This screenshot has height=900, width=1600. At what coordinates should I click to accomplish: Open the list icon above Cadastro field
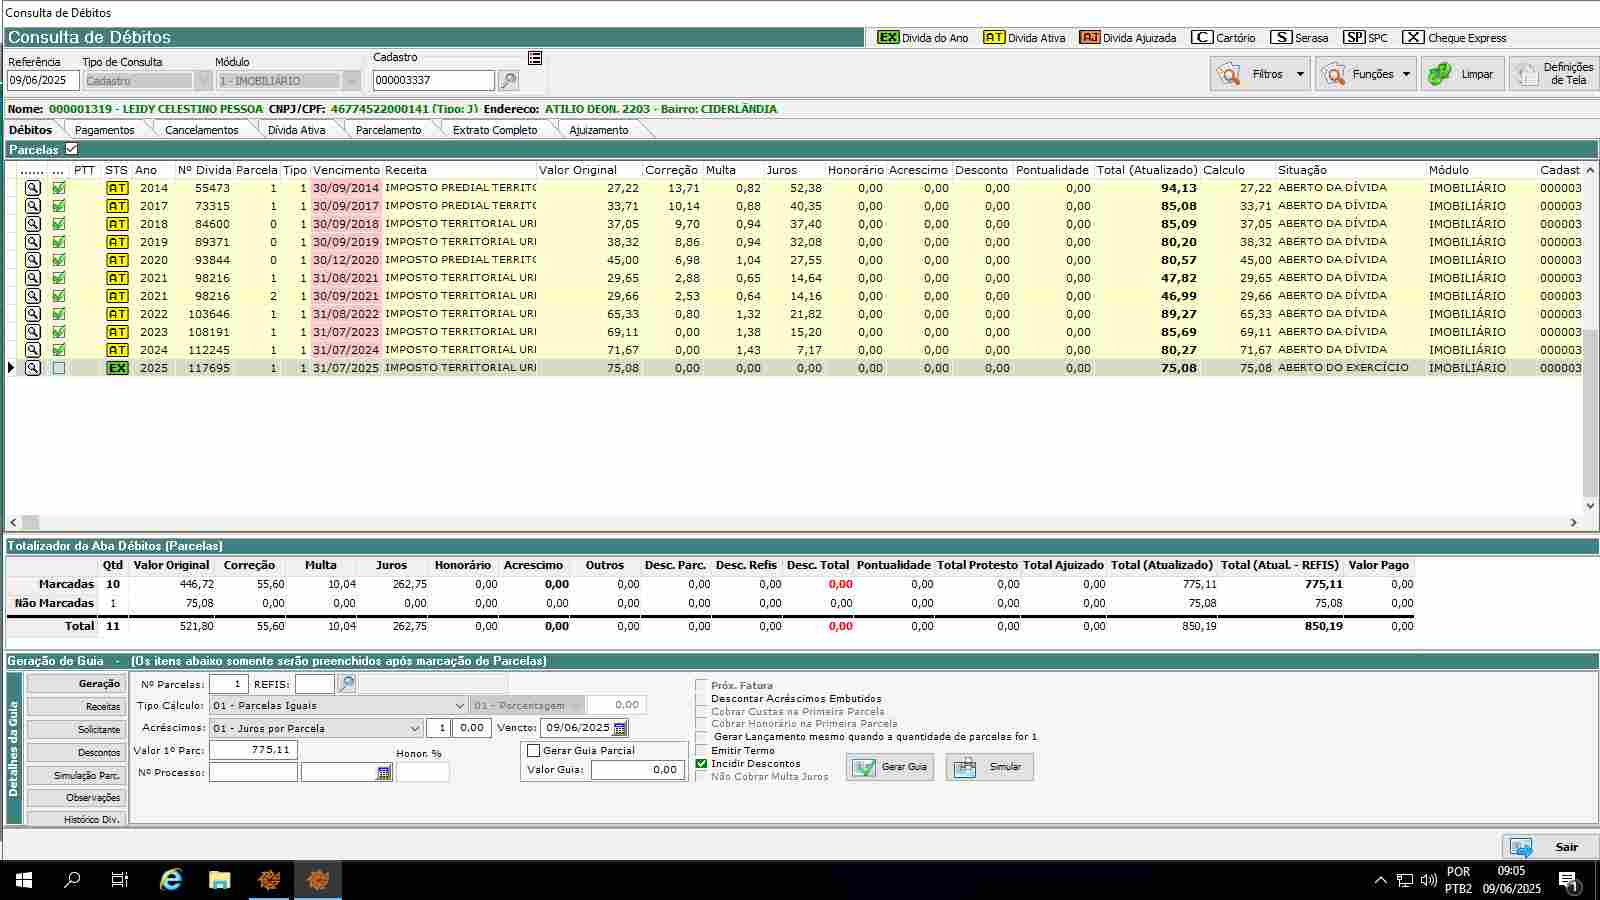[535, 59]
